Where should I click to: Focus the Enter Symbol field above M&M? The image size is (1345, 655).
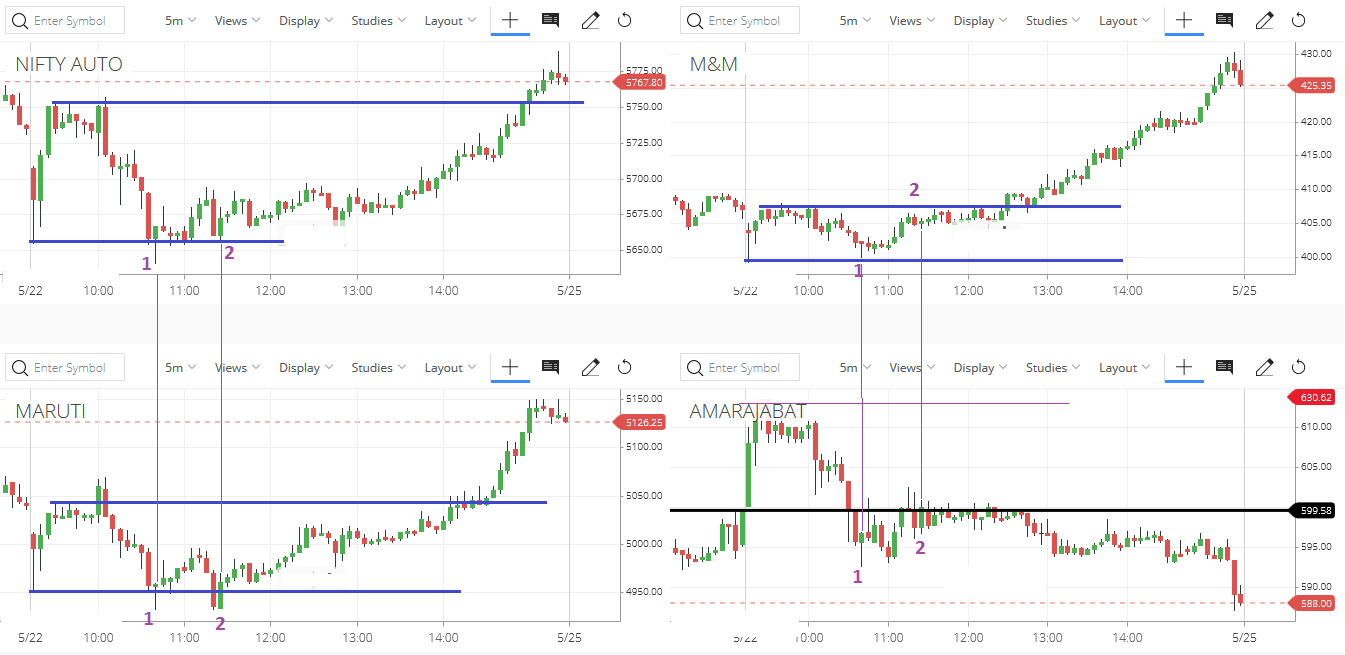(740, 20)
